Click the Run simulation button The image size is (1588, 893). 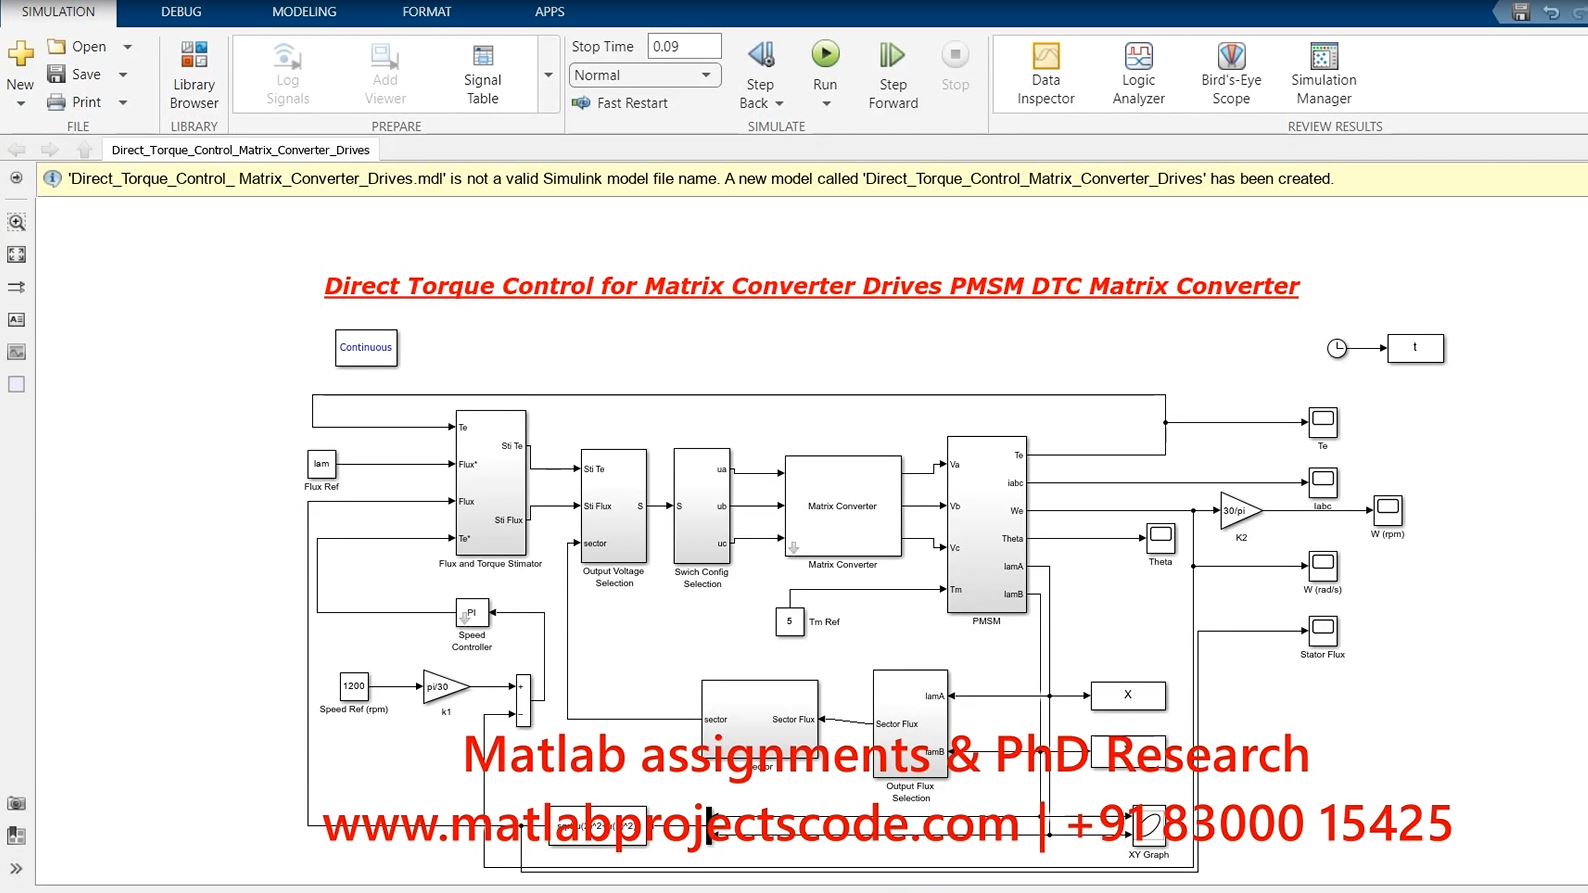coord(825,56)
